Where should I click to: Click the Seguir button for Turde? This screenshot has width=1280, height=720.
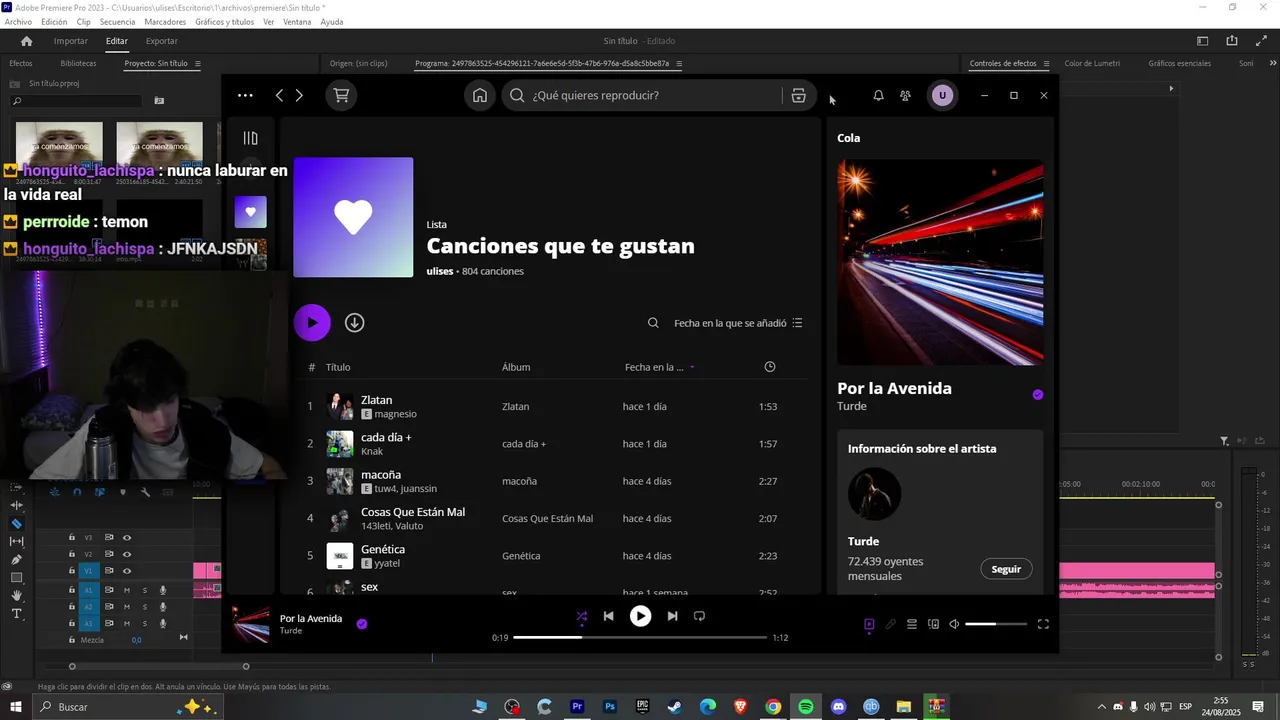(x=1006, y=569)
